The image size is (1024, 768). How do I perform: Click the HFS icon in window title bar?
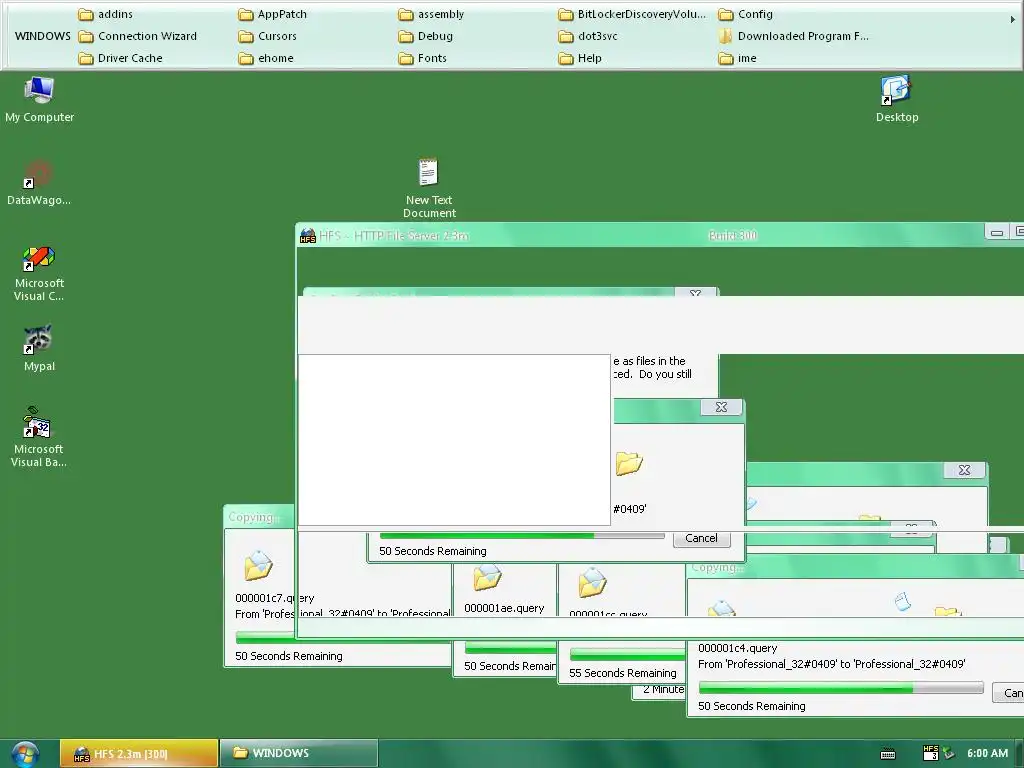pyautogui.click(x=308, y=236)
